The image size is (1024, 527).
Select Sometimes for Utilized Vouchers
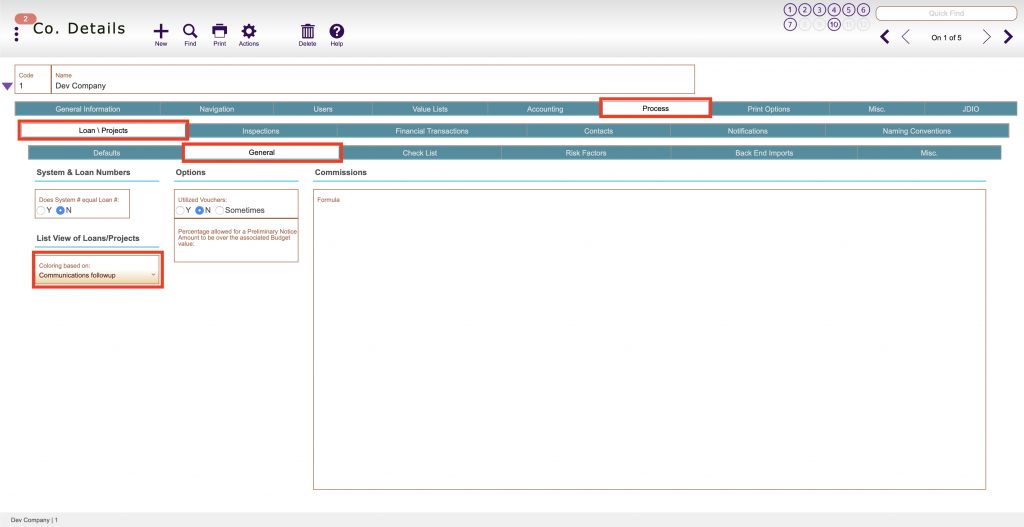coord(219,210)
